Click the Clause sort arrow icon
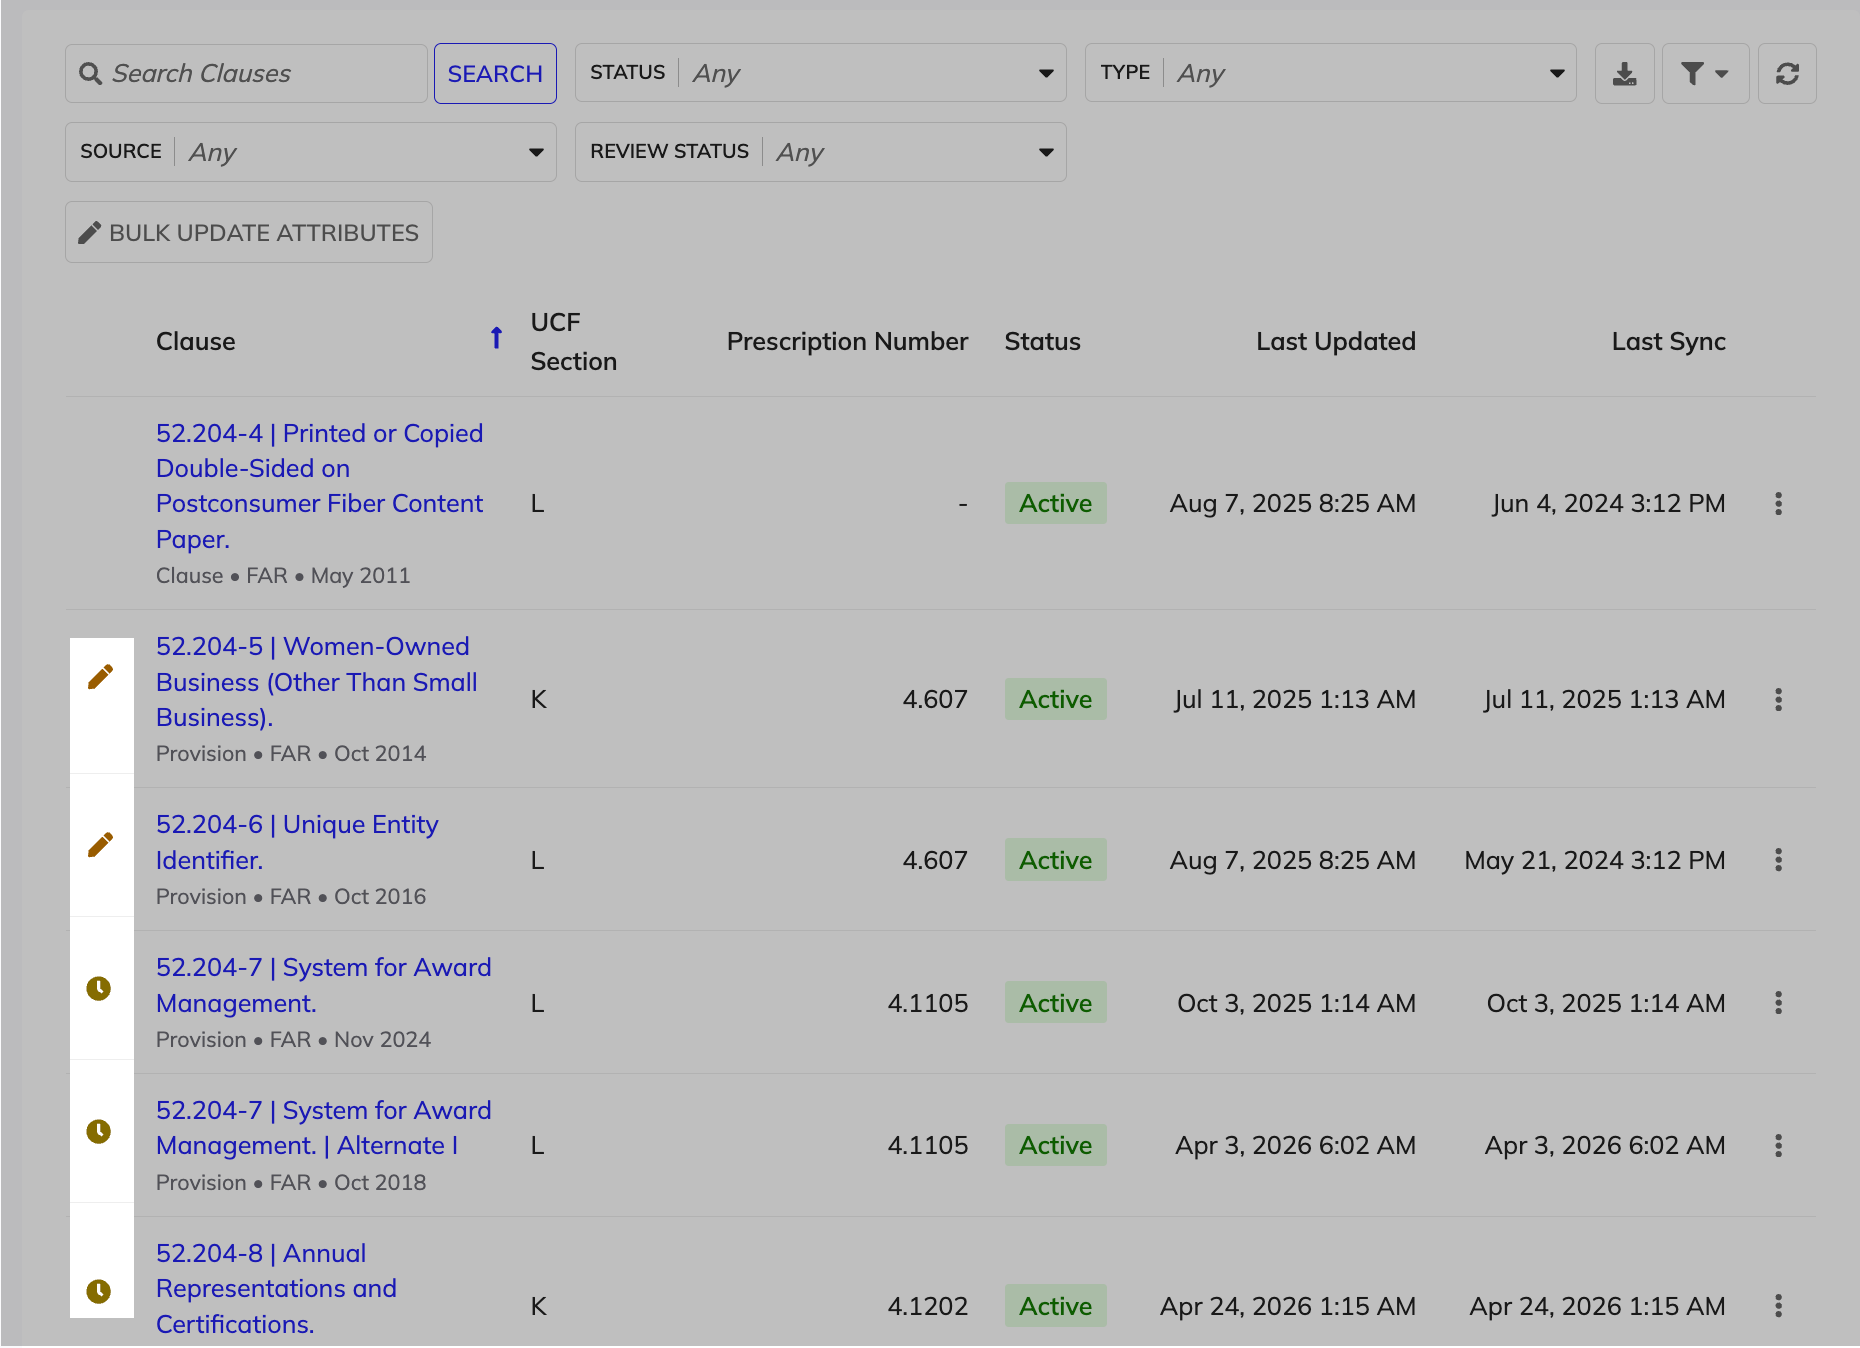The image size is (1860, 1348). click(496, 338)
